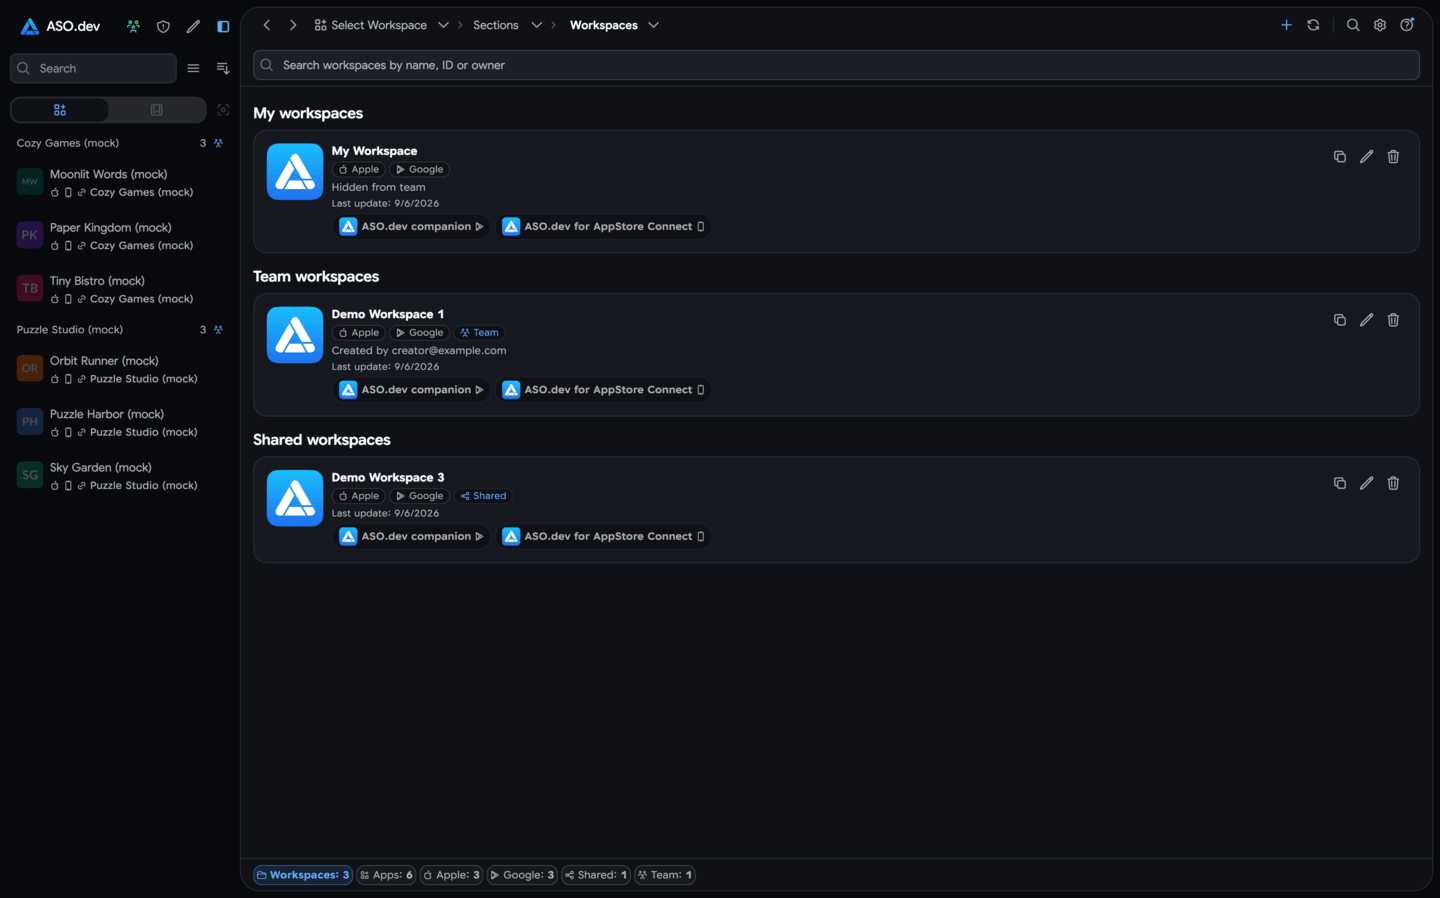Screen dimensions: 1440x898
Task: Select Orbit Runner (mock) app
Action: click(x=120, y=369)
